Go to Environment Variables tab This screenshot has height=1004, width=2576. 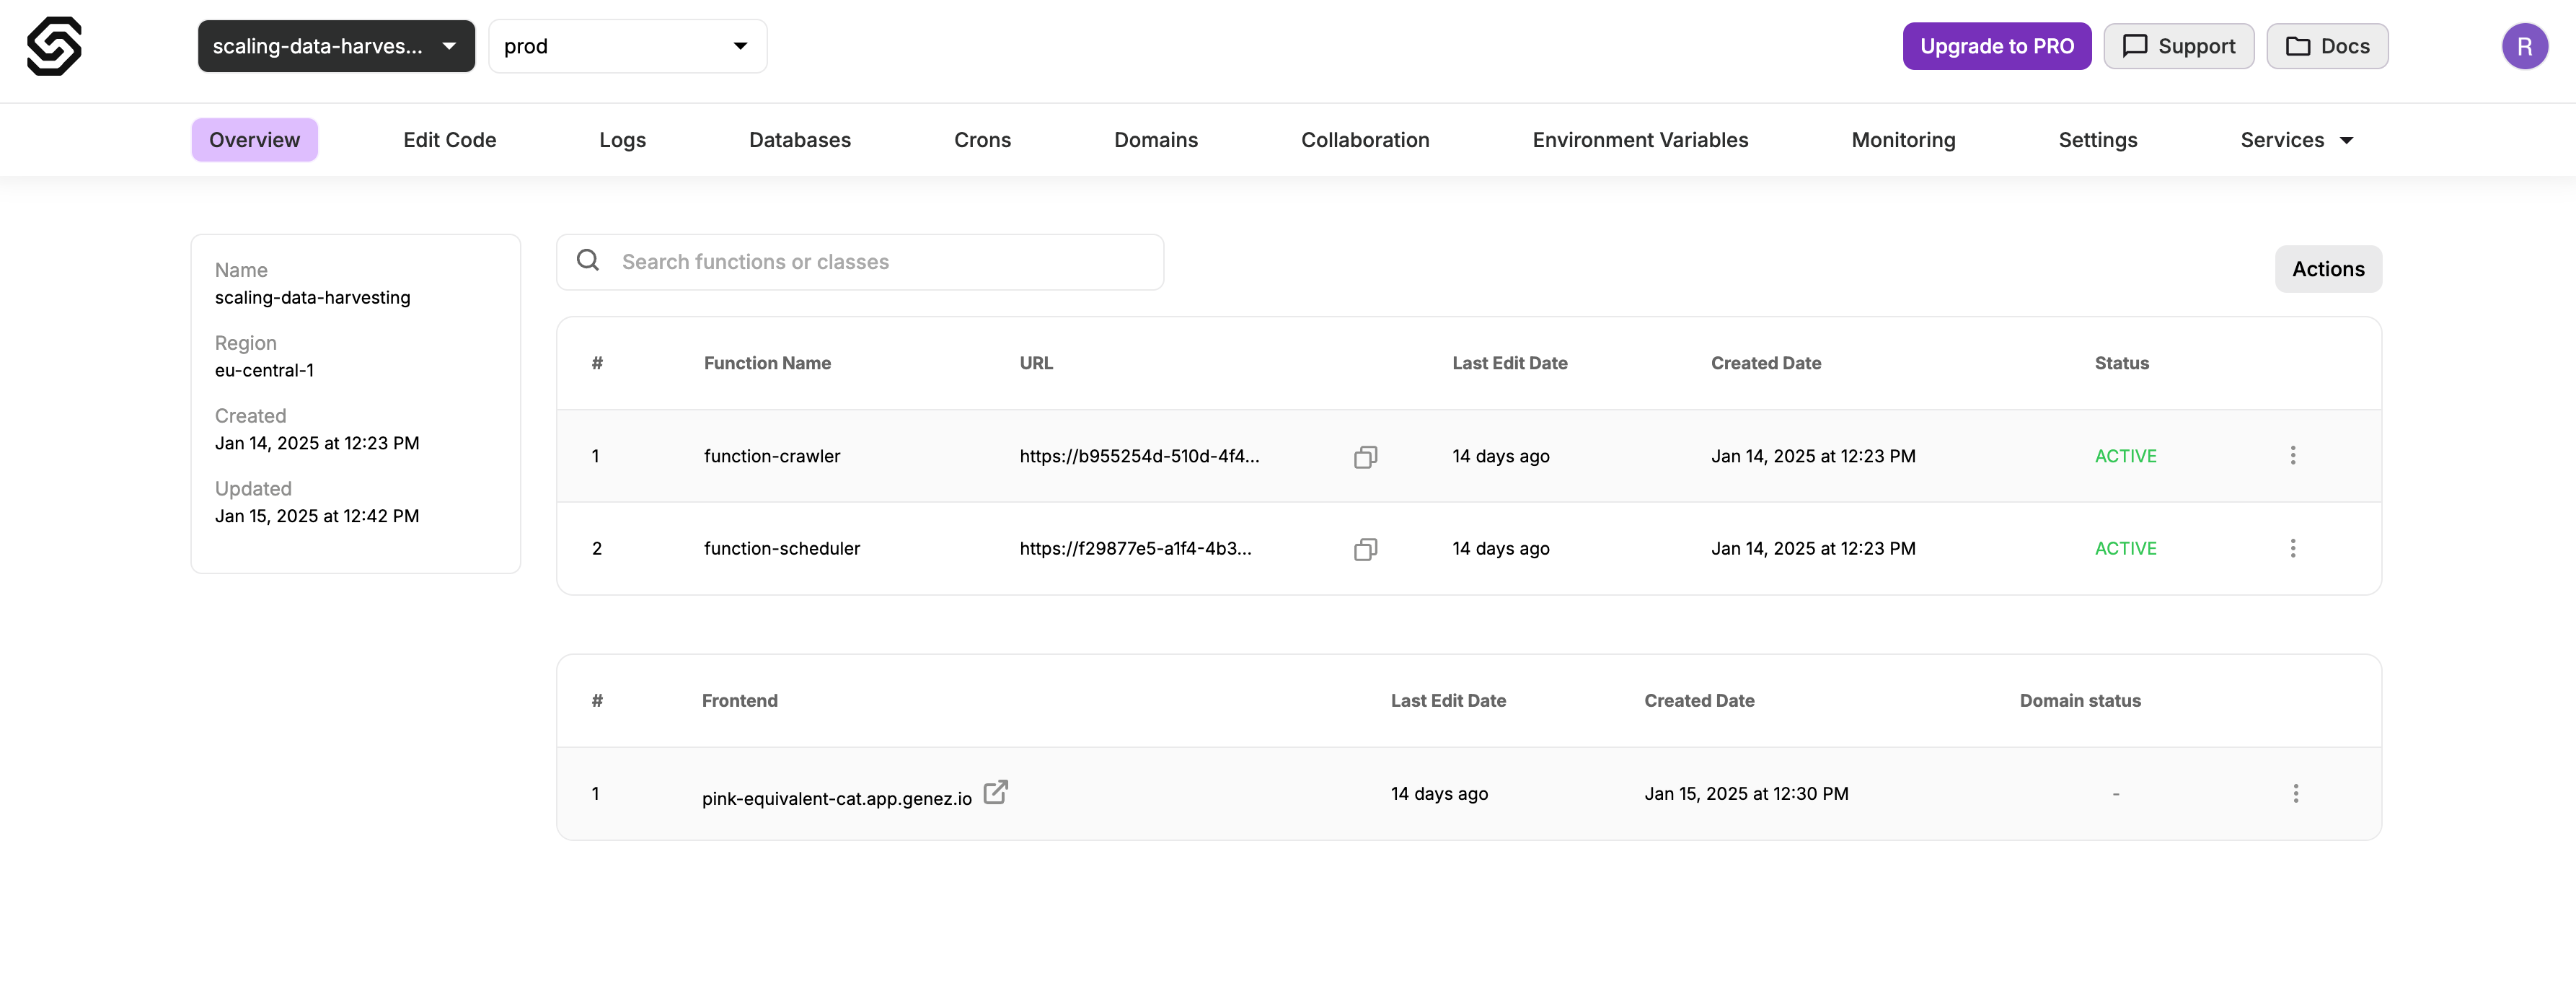(x=1640, y=140)
